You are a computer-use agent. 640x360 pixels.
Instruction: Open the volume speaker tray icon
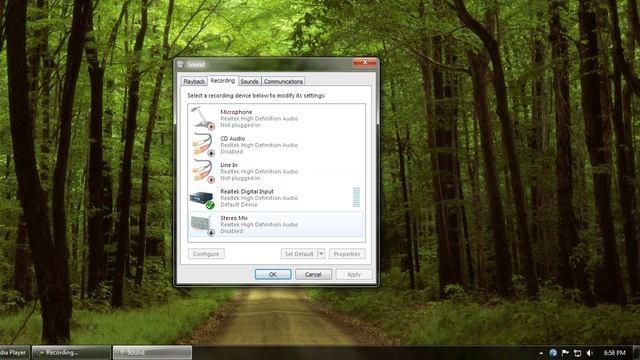tap(590, 353)
